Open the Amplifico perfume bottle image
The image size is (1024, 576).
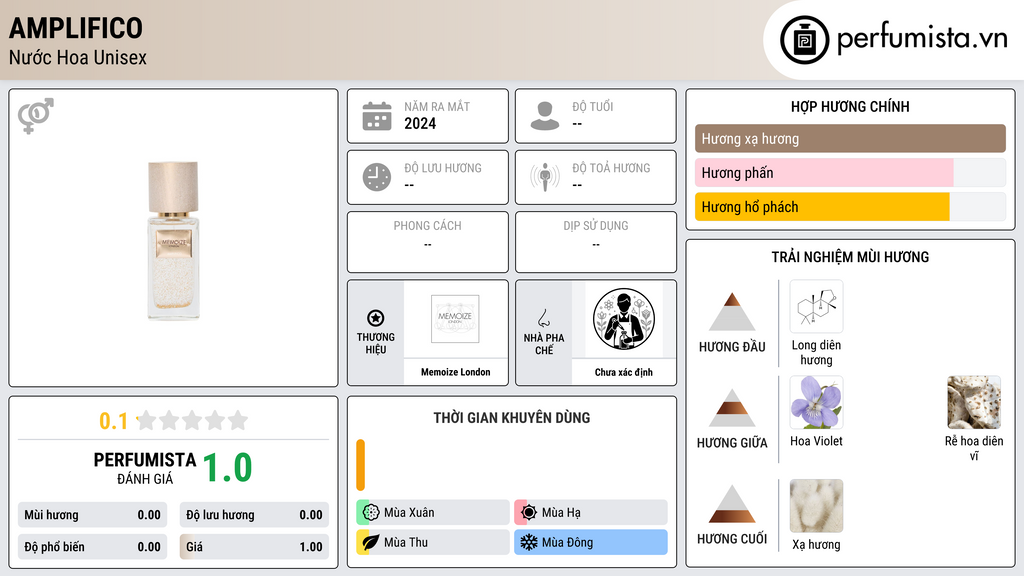point(173,240)
